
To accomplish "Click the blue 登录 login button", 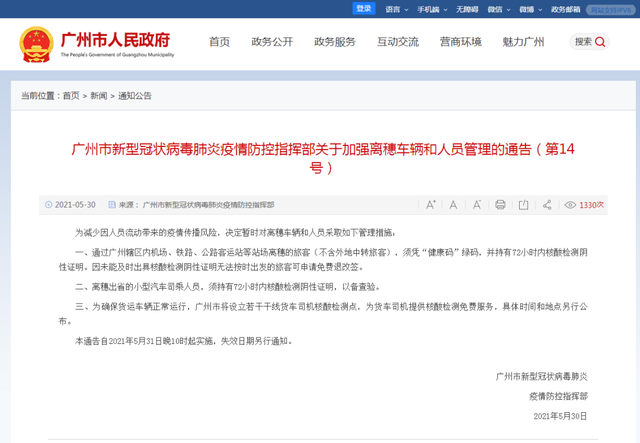I will click(x=364, y=9).
